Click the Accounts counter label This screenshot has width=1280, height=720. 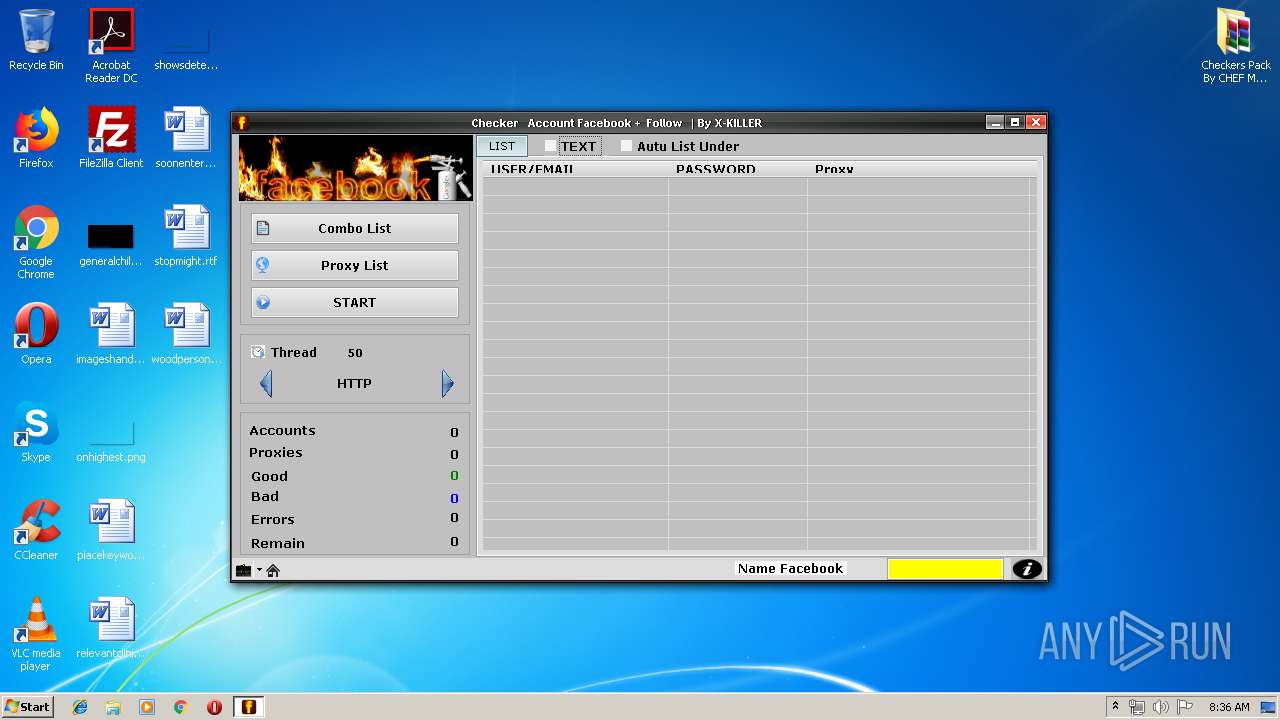pos(282,430)
